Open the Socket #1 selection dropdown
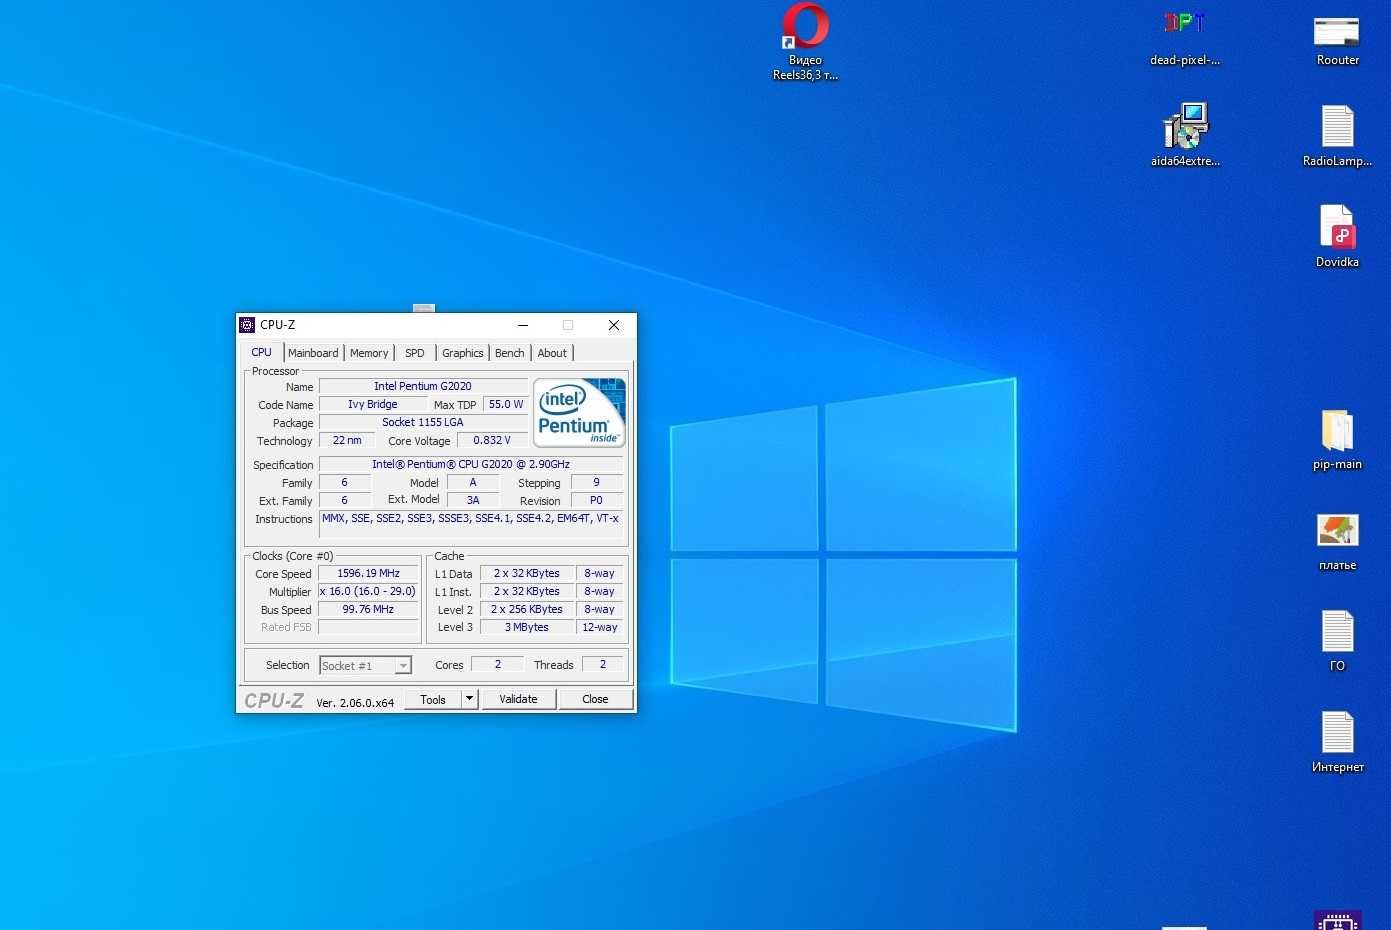 click(365, 665)
